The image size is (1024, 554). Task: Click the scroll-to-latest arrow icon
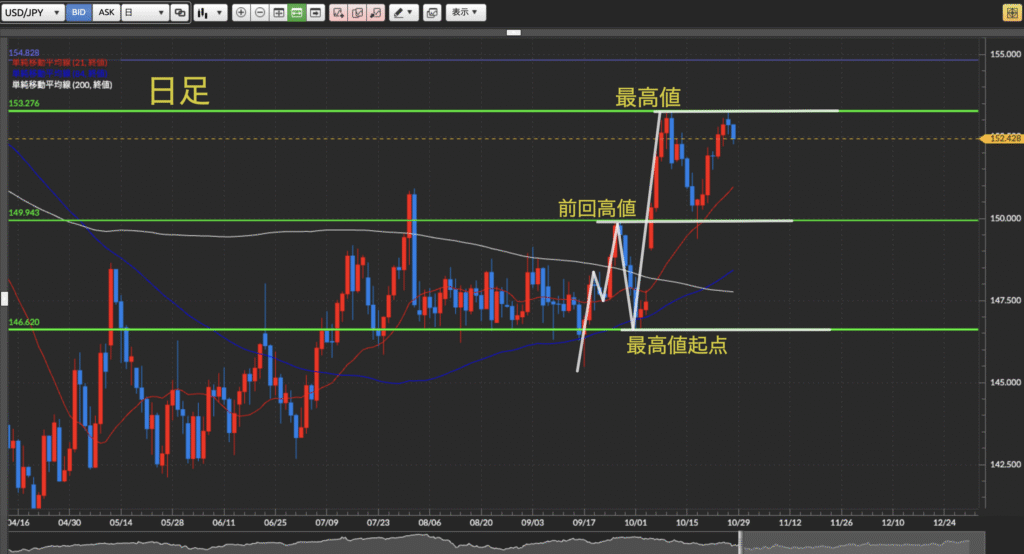coord(316,13)
